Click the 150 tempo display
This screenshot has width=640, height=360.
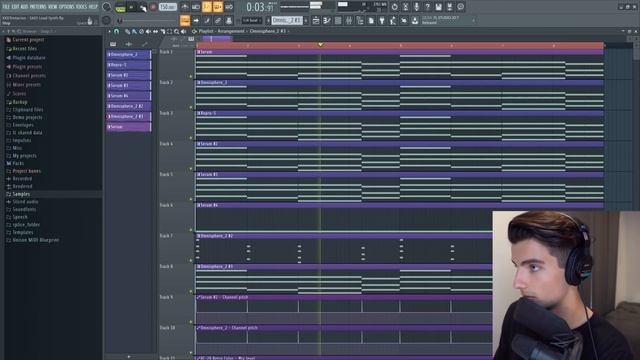pyautogui.click(x=168, y=7)
